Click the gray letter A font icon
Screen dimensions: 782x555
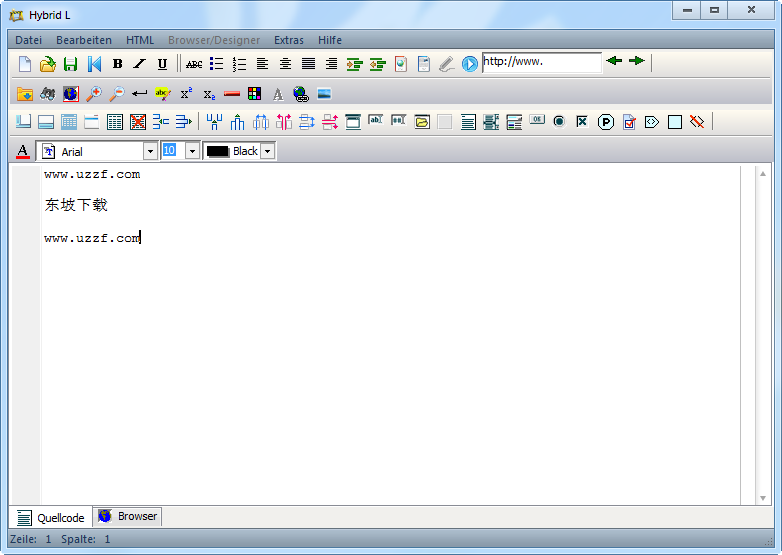coord(278,94)
